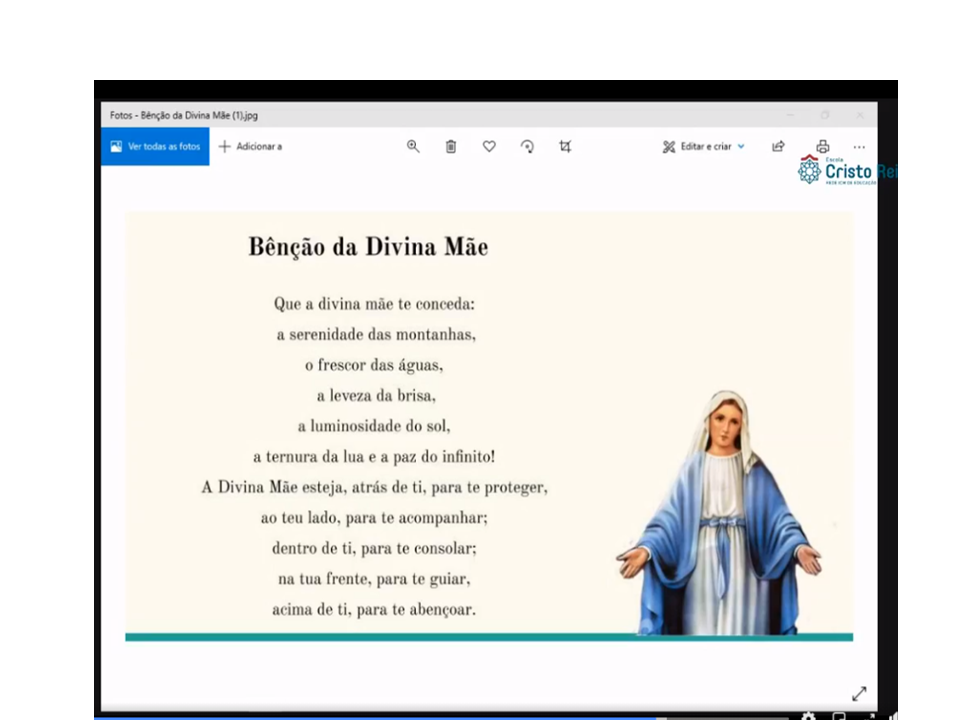Open the "Adicionar a" option
The width and height of the screenshot is (960, 720).
coord(250,146)
